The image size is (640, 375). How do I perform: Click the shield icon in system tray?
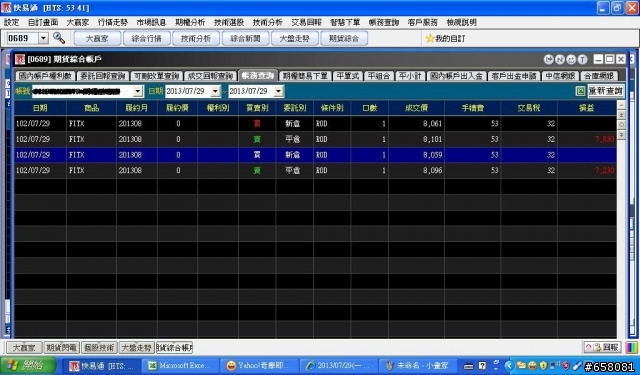pyautogui.click(x=543, y=366)
